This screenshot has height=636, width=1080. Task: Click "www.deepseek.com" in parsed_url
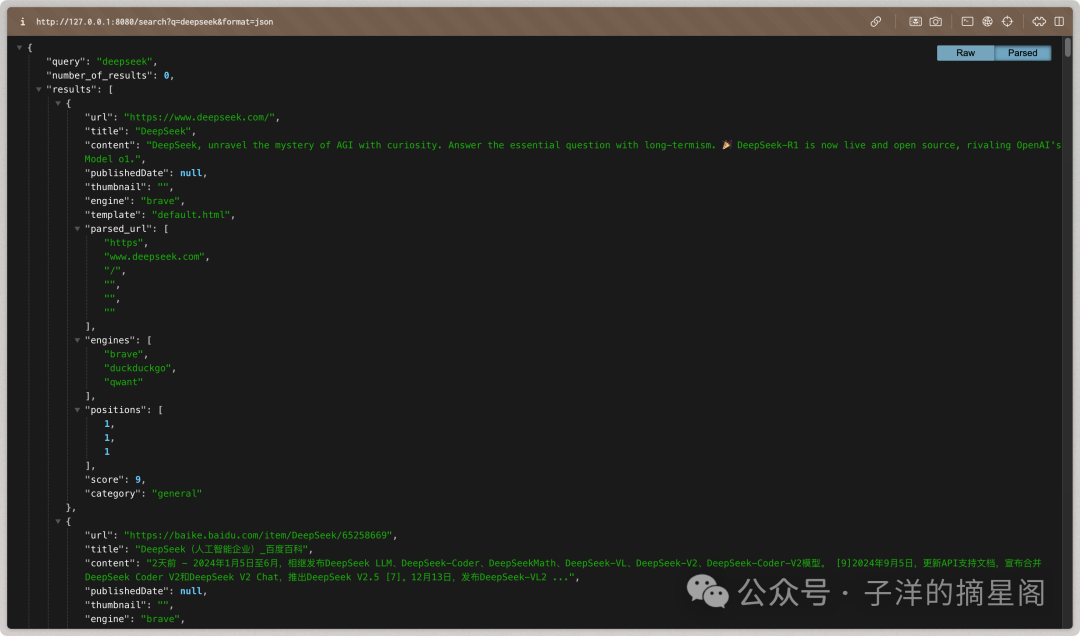(155, 257)
